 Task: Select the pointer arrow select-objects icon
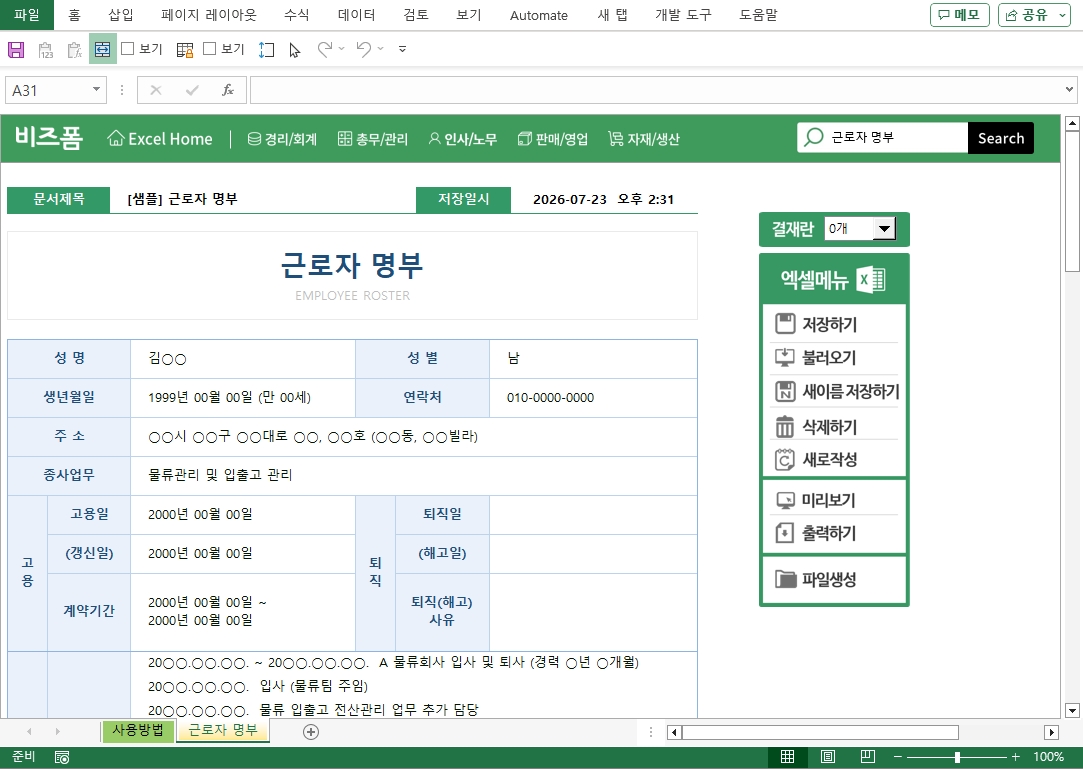point(295,50)
